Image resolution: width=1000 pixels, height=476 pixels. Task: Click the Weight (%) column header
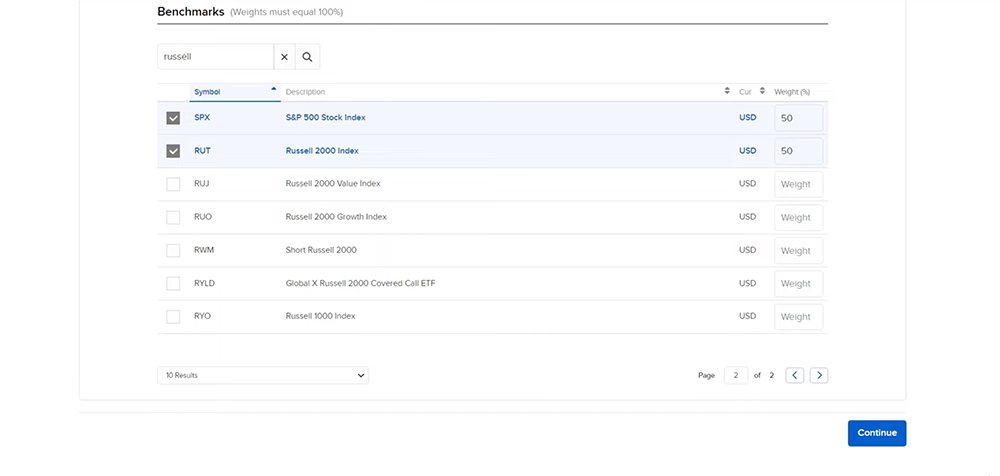[792, 92]
